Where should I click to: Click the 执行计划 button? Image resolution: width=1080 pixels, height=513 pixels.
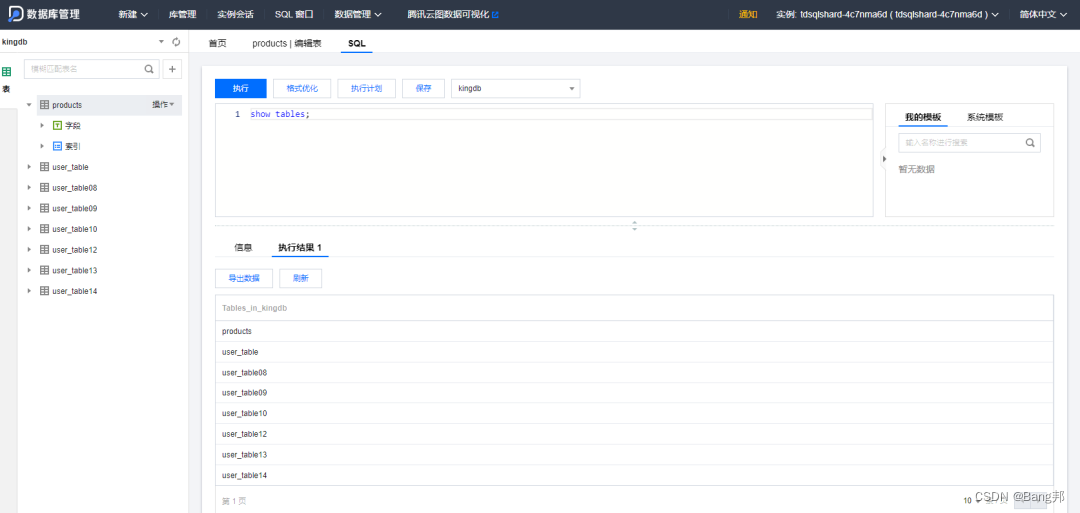click(366, 88)
